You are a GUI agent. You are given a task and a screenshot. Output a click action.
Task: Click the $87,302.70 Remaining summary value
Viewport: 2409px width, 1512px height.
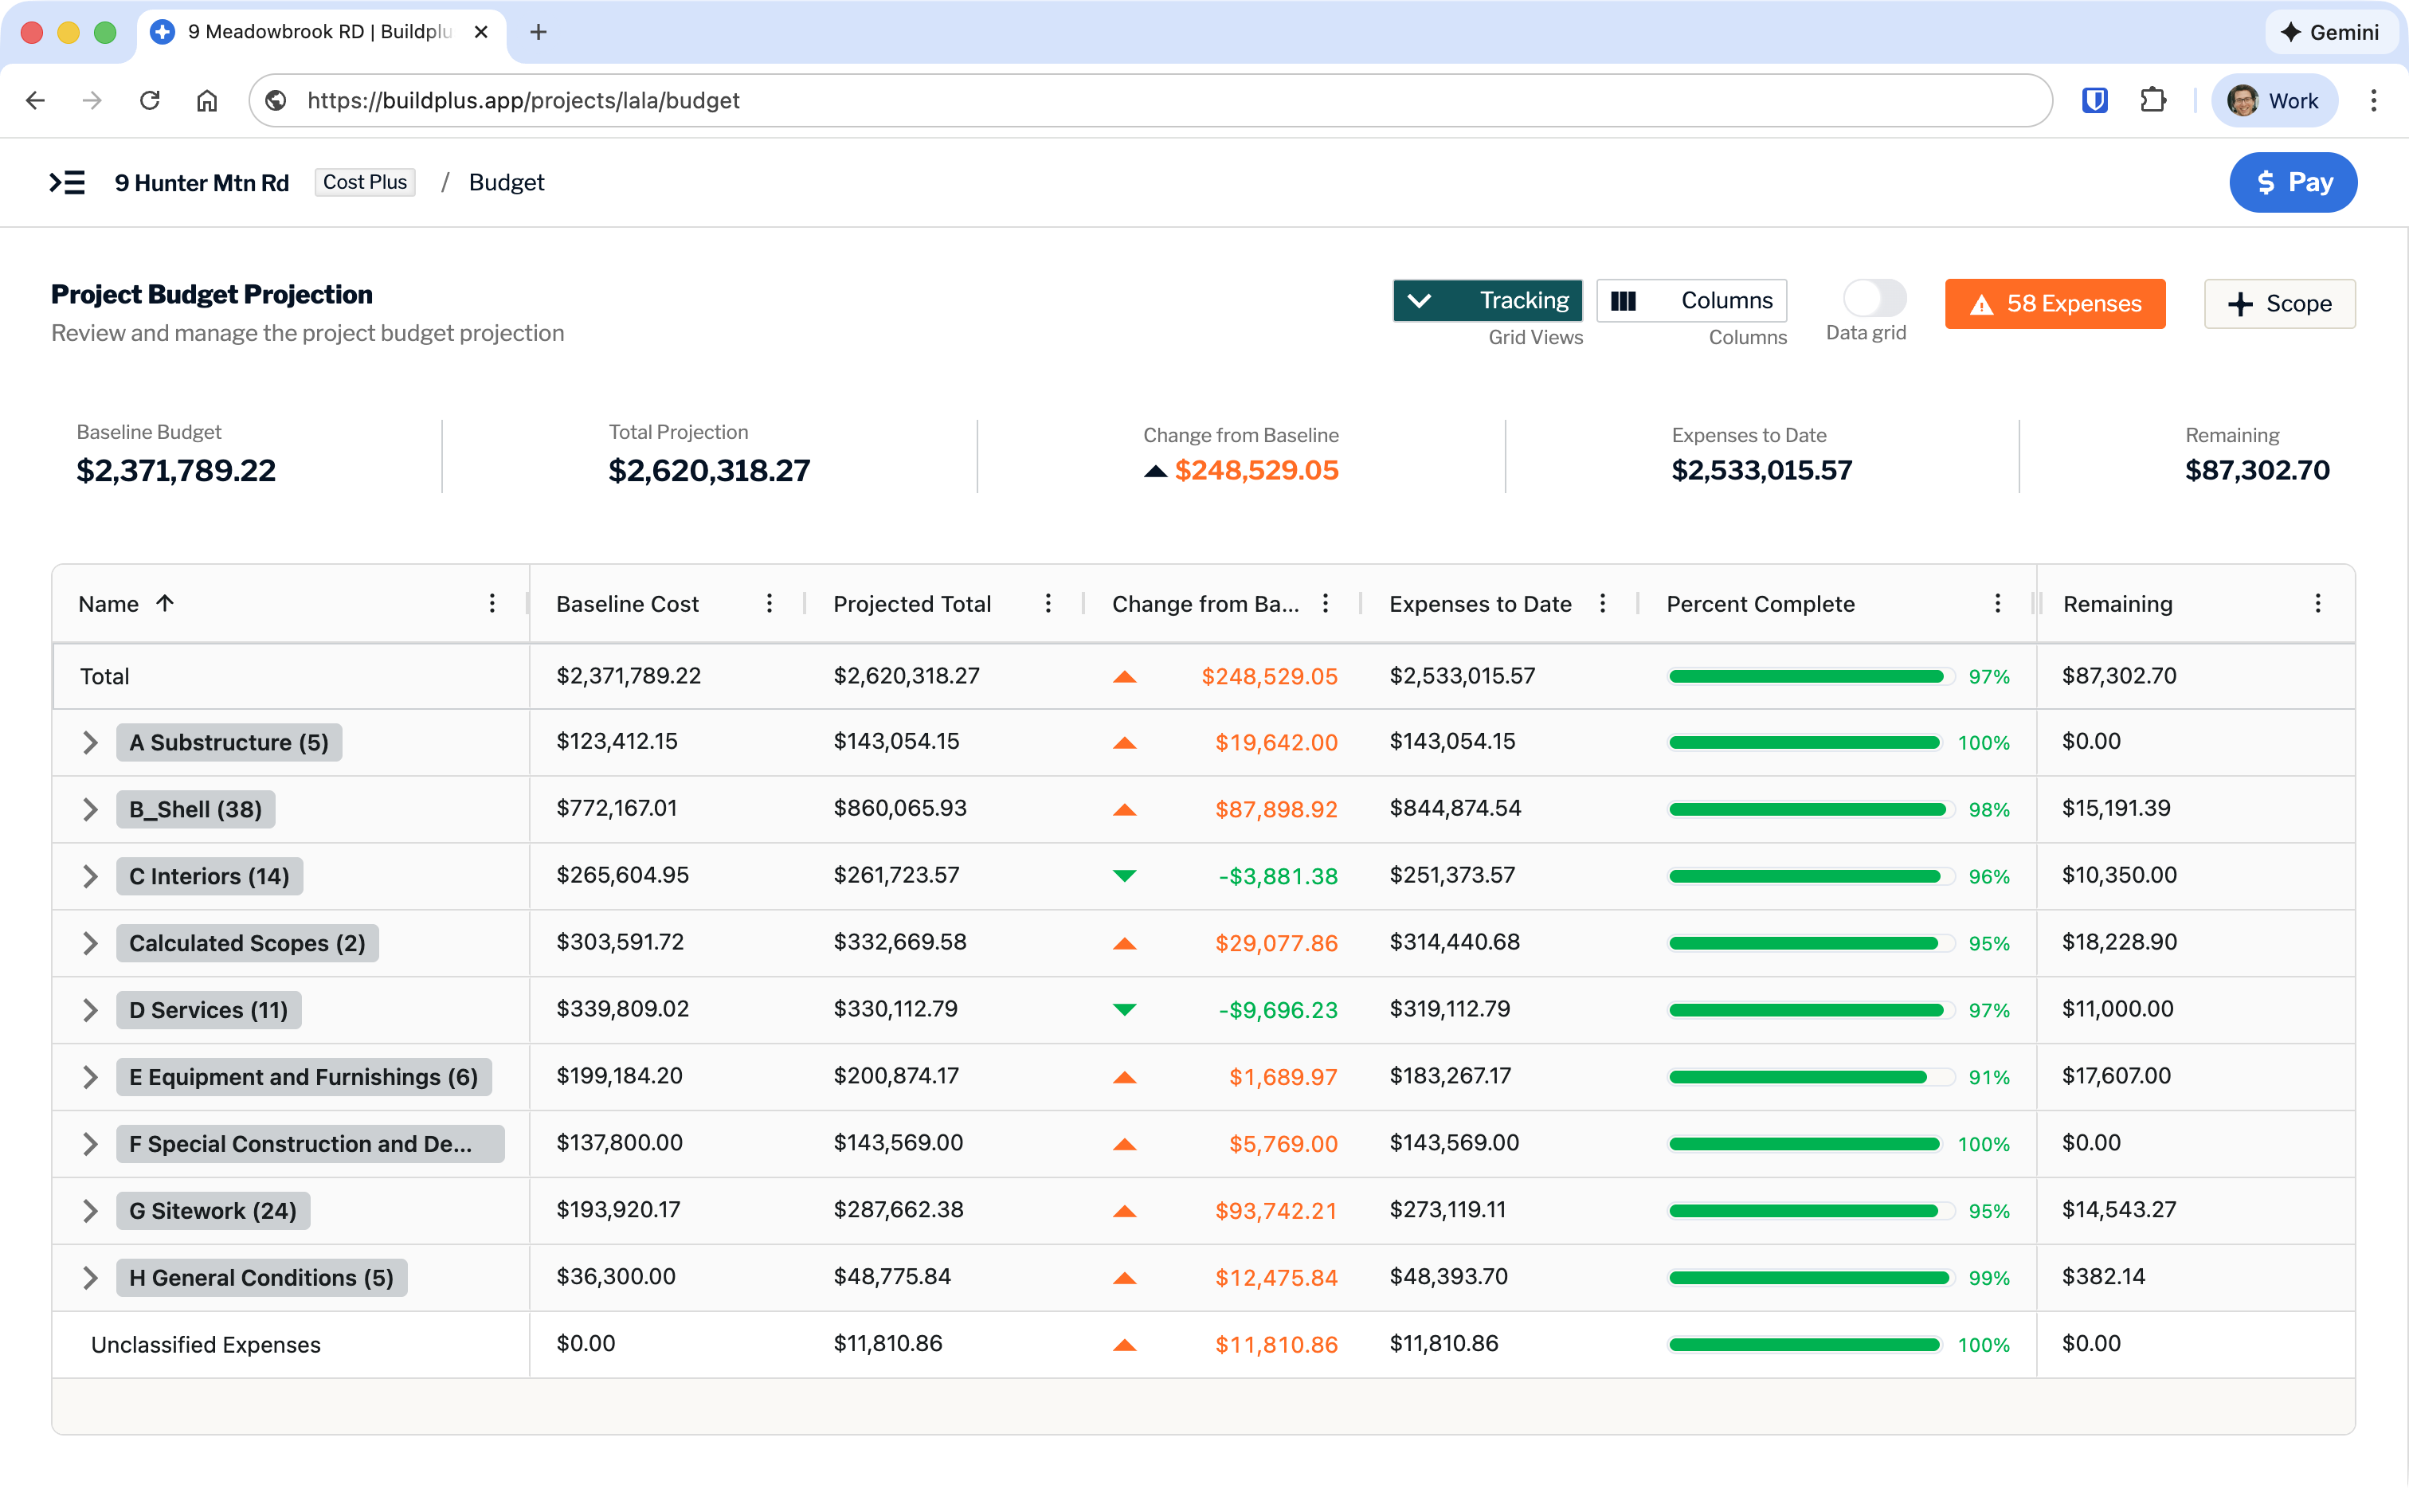[x=2256, y=470]
